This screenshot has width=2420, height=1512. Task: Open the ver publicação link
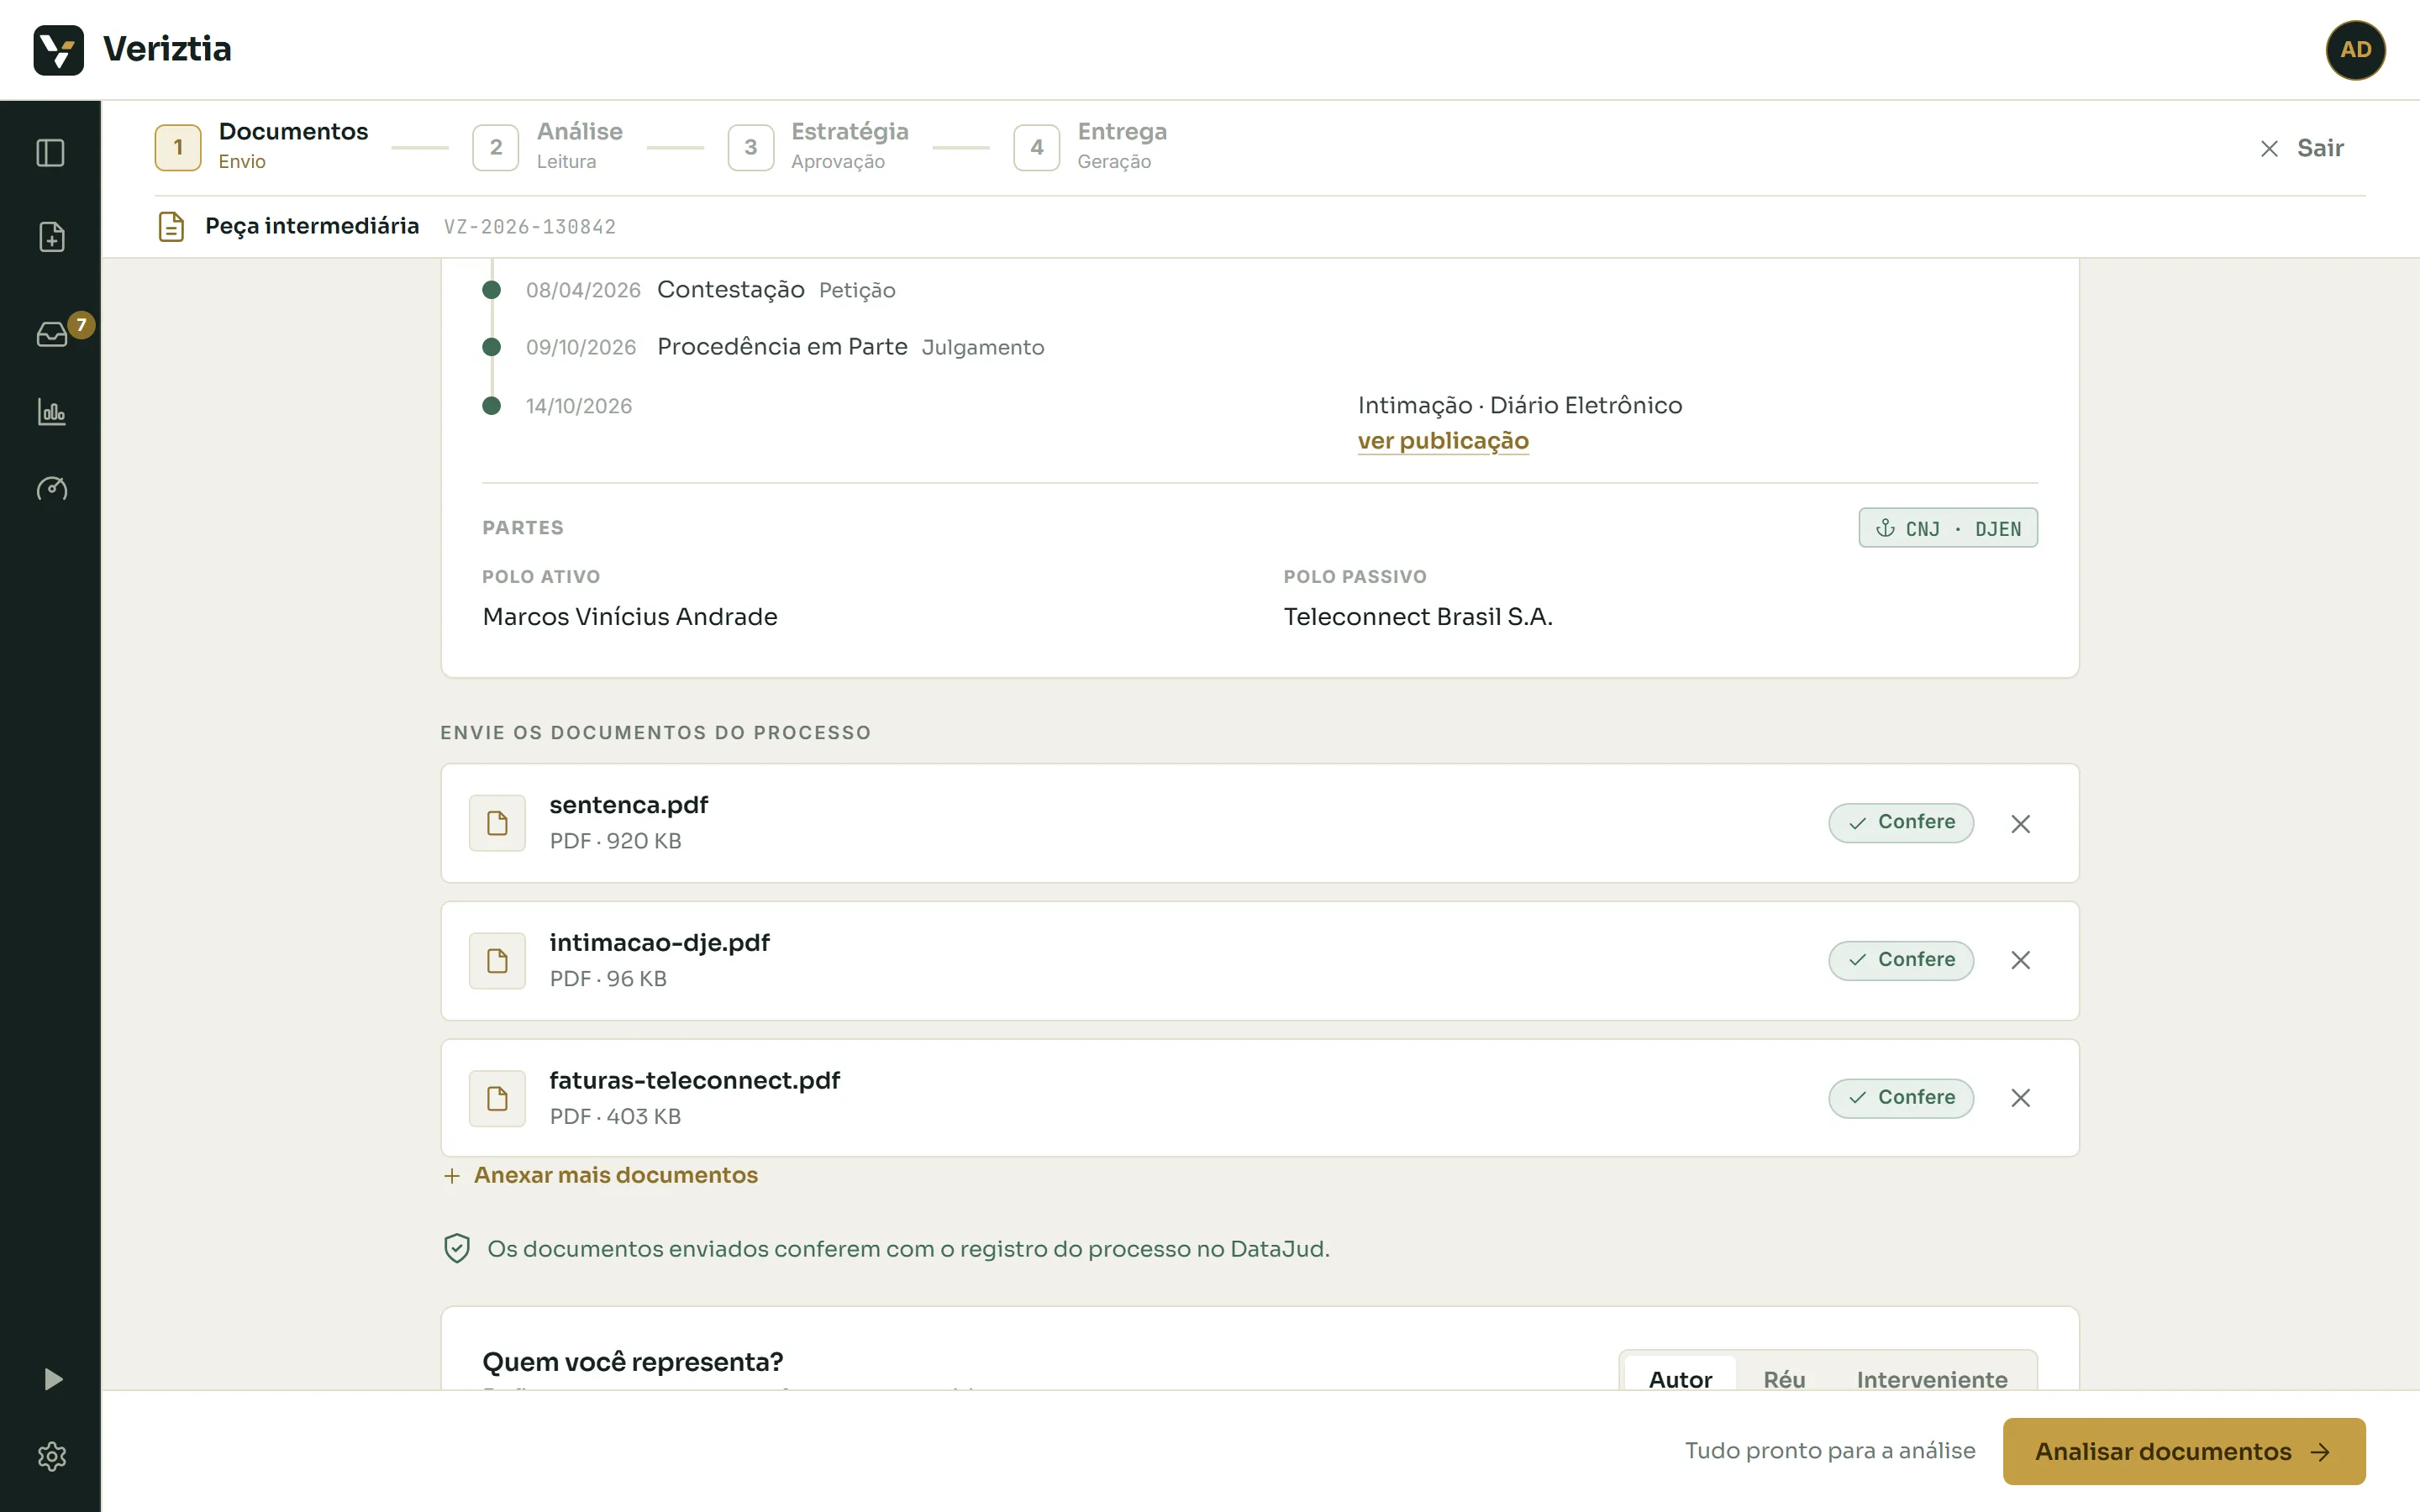1443,441
